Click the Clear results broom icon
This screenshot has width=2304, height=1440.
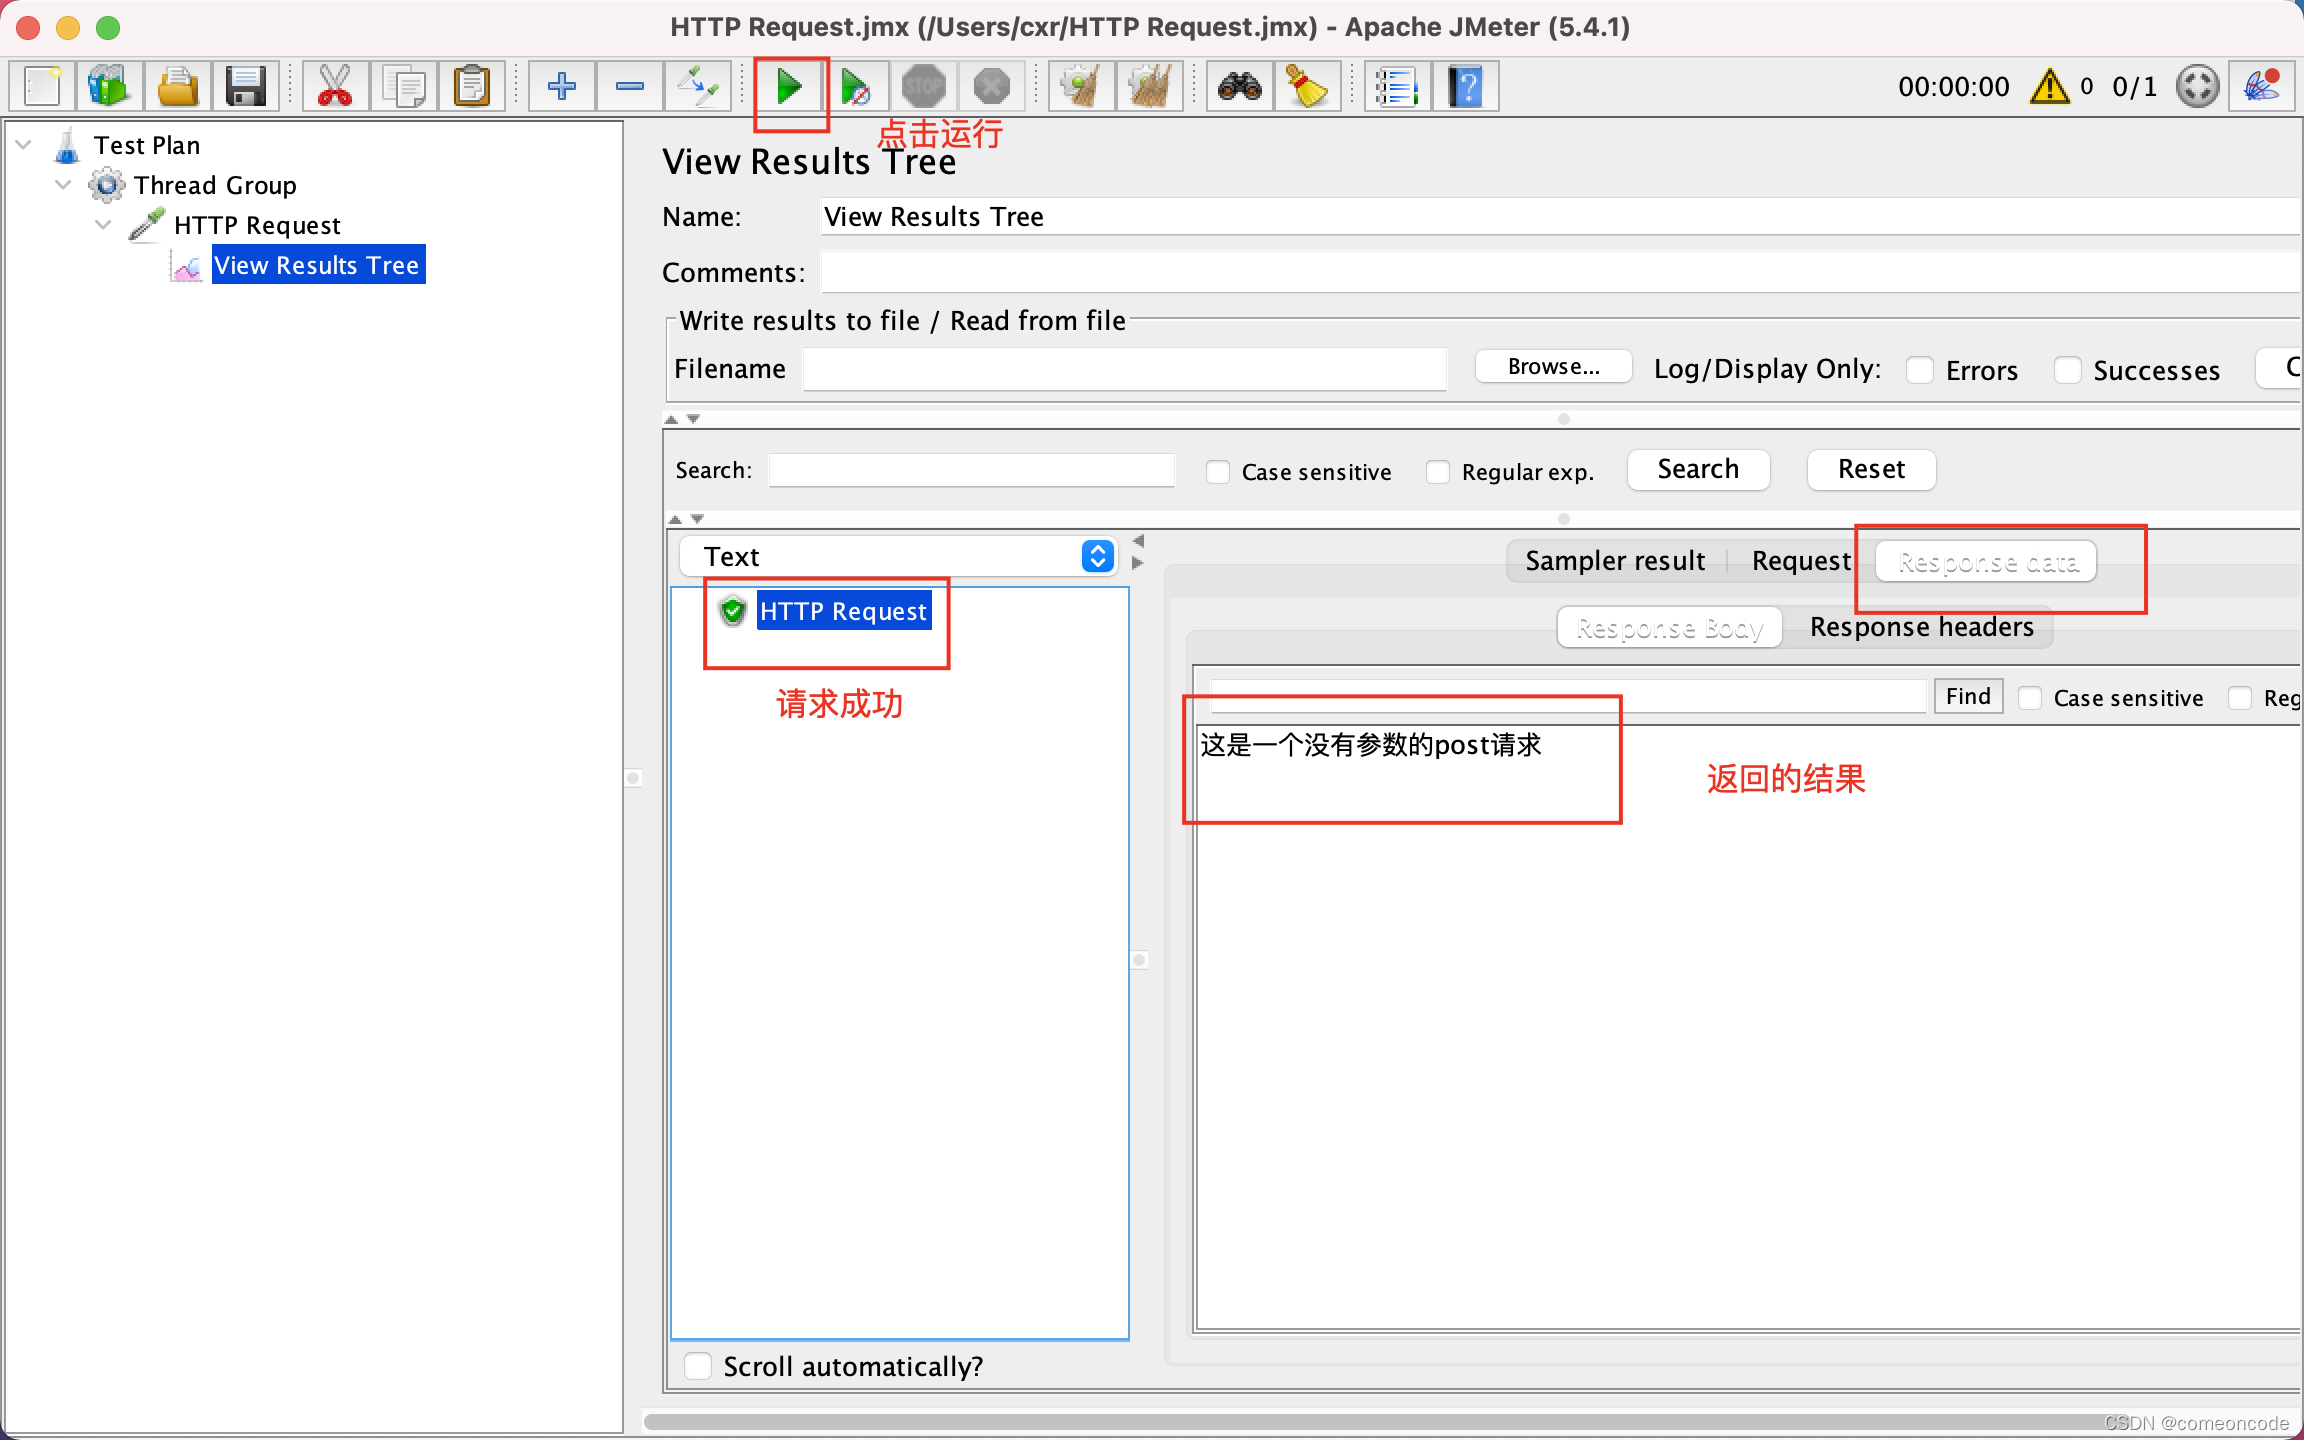1082,86
